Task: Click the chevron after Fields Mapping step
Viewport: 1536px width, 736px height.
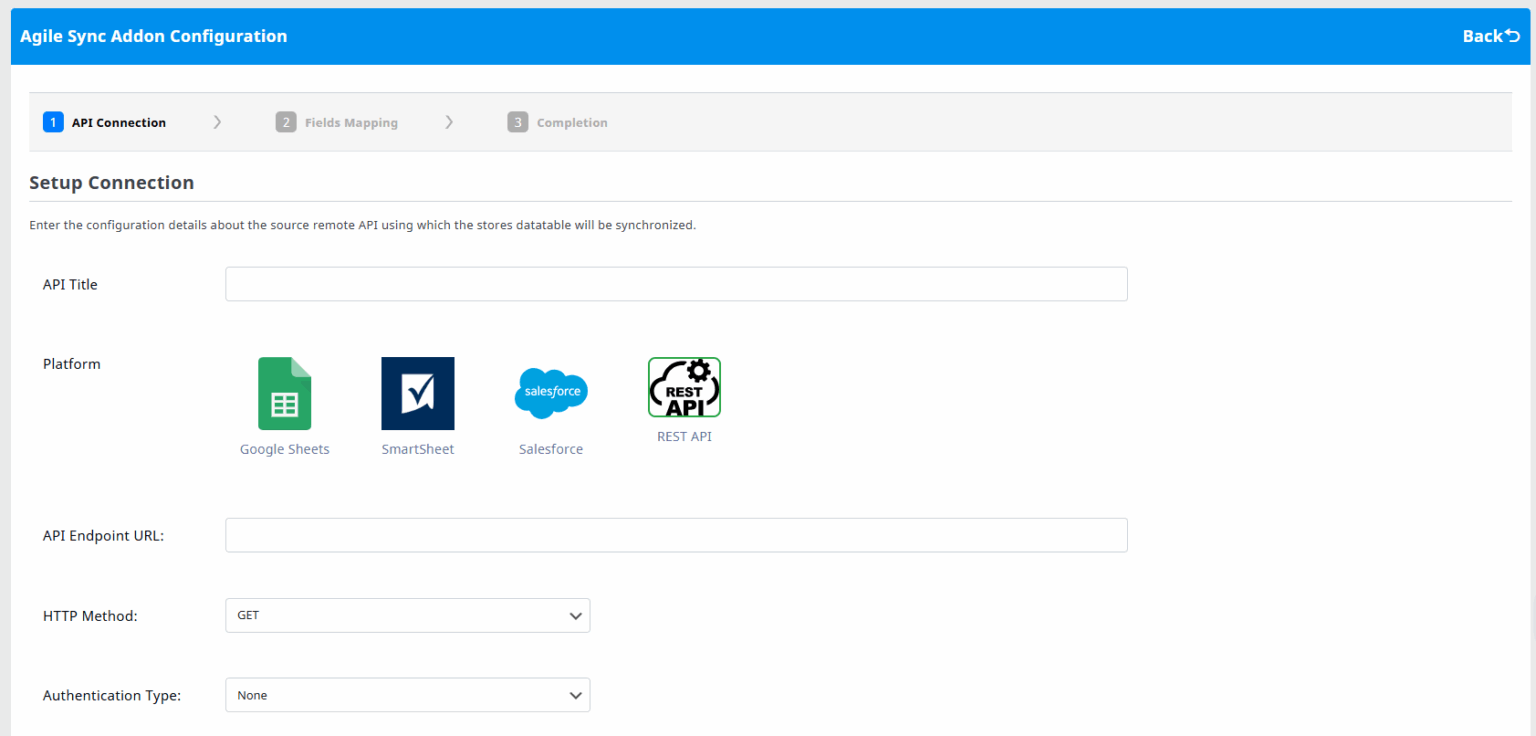Action: (449, 122)
